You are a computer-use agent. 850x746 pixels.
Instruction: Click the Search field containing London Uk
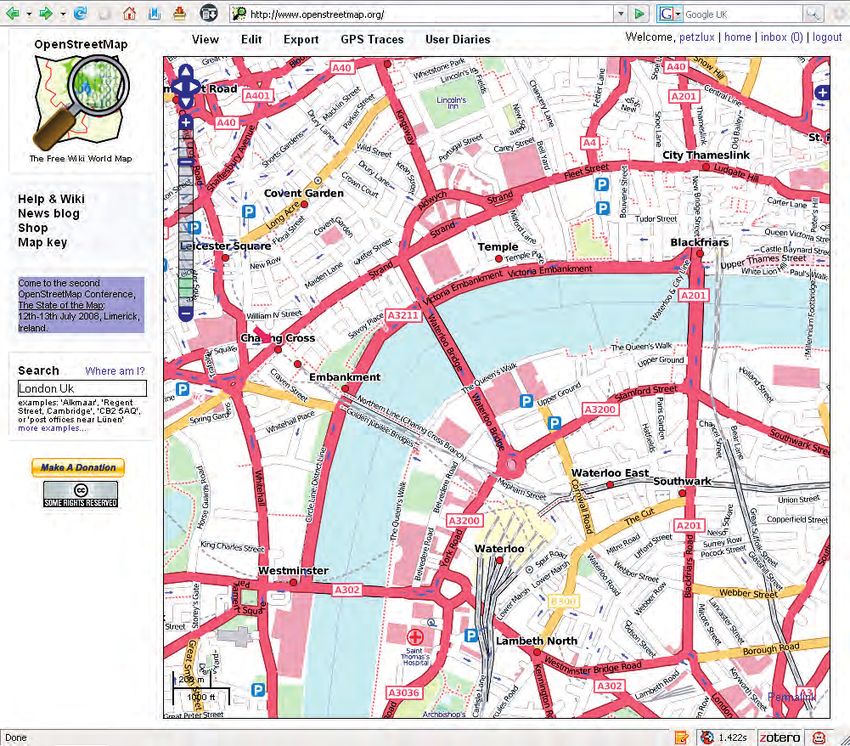pos(82,389)
